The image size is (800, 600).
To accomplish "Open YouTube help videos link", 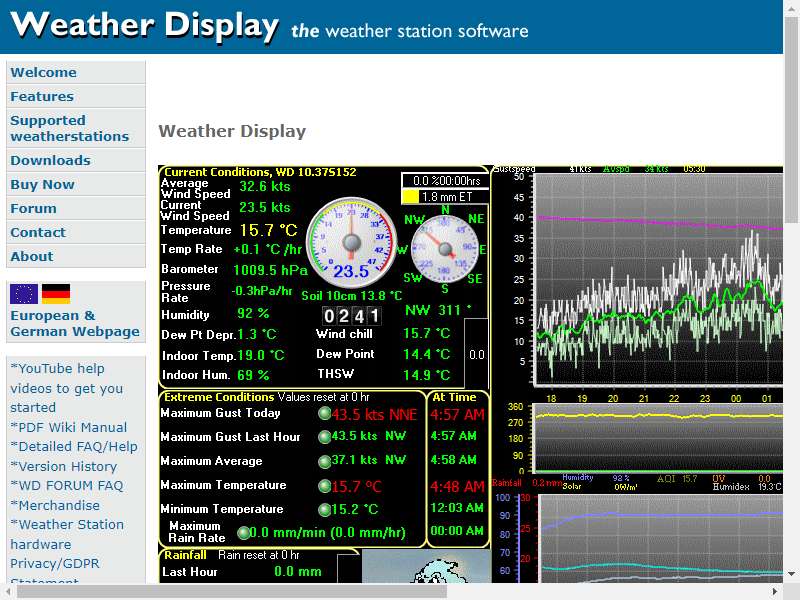I will 66,388.
